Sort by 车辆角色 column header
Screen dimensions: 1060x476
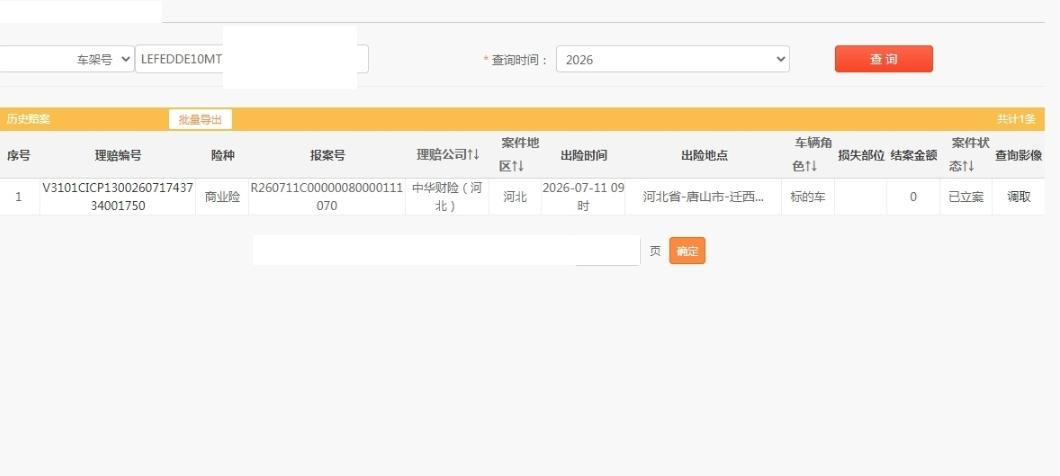812,154
